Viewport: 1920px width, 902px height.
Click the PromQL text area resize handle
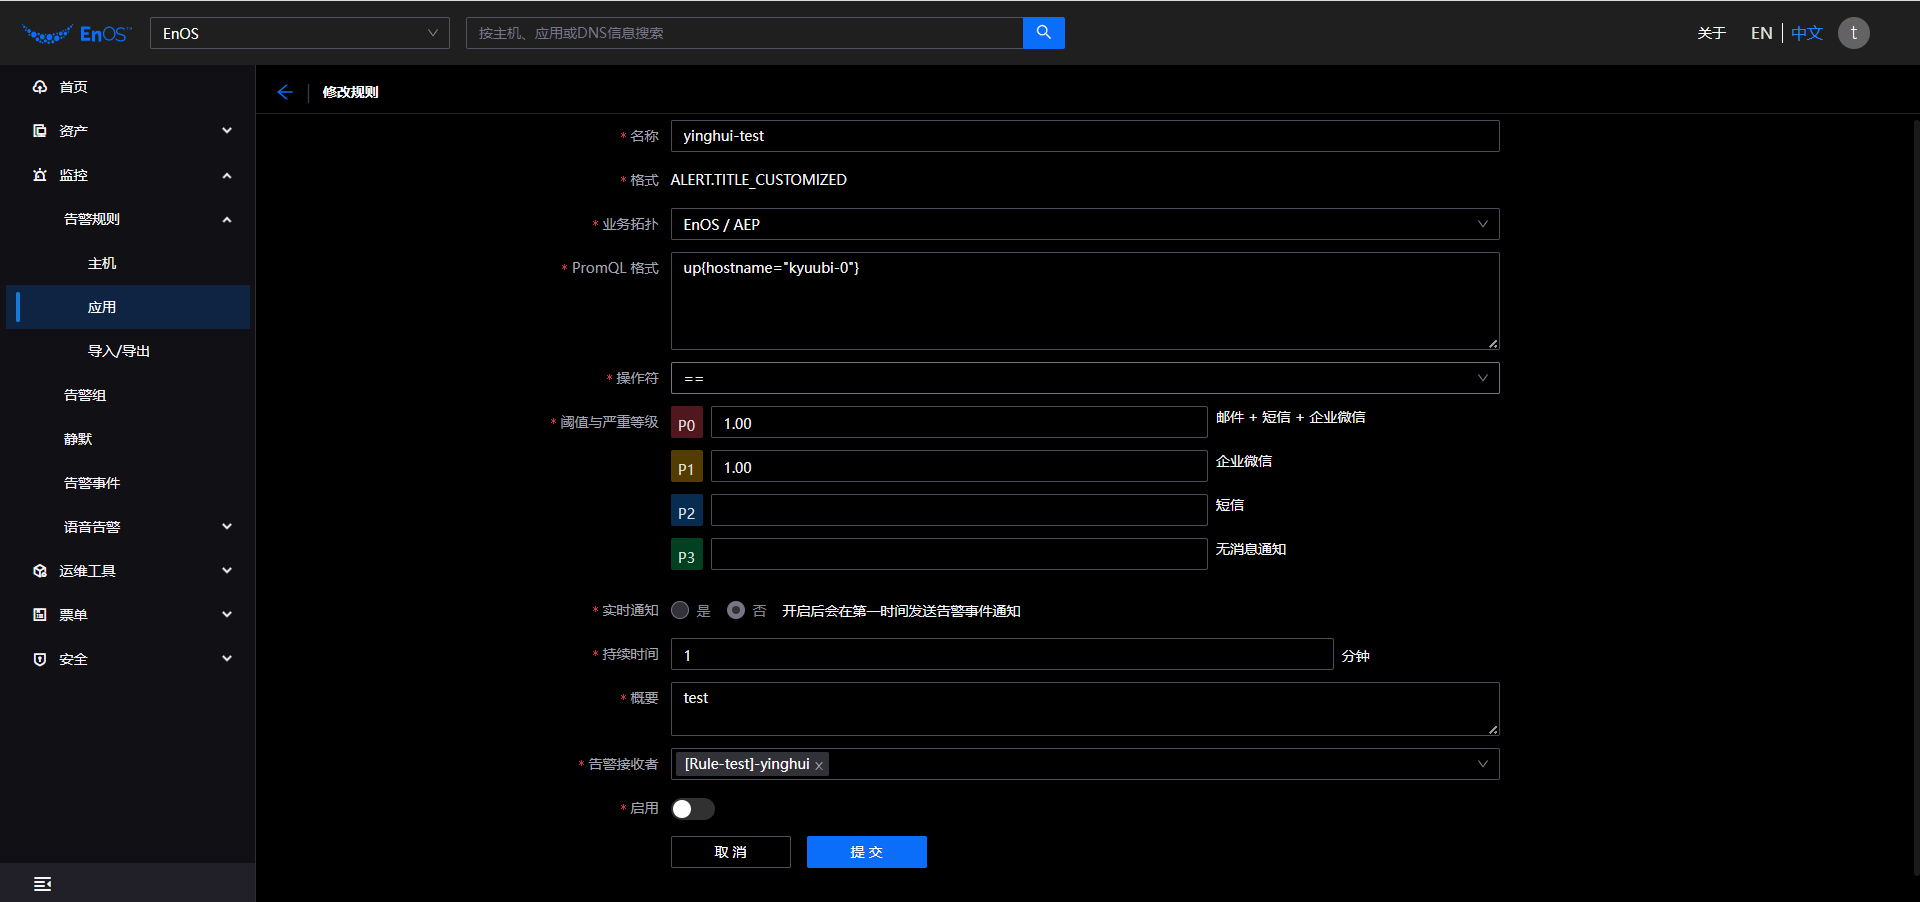(1493, 343)
